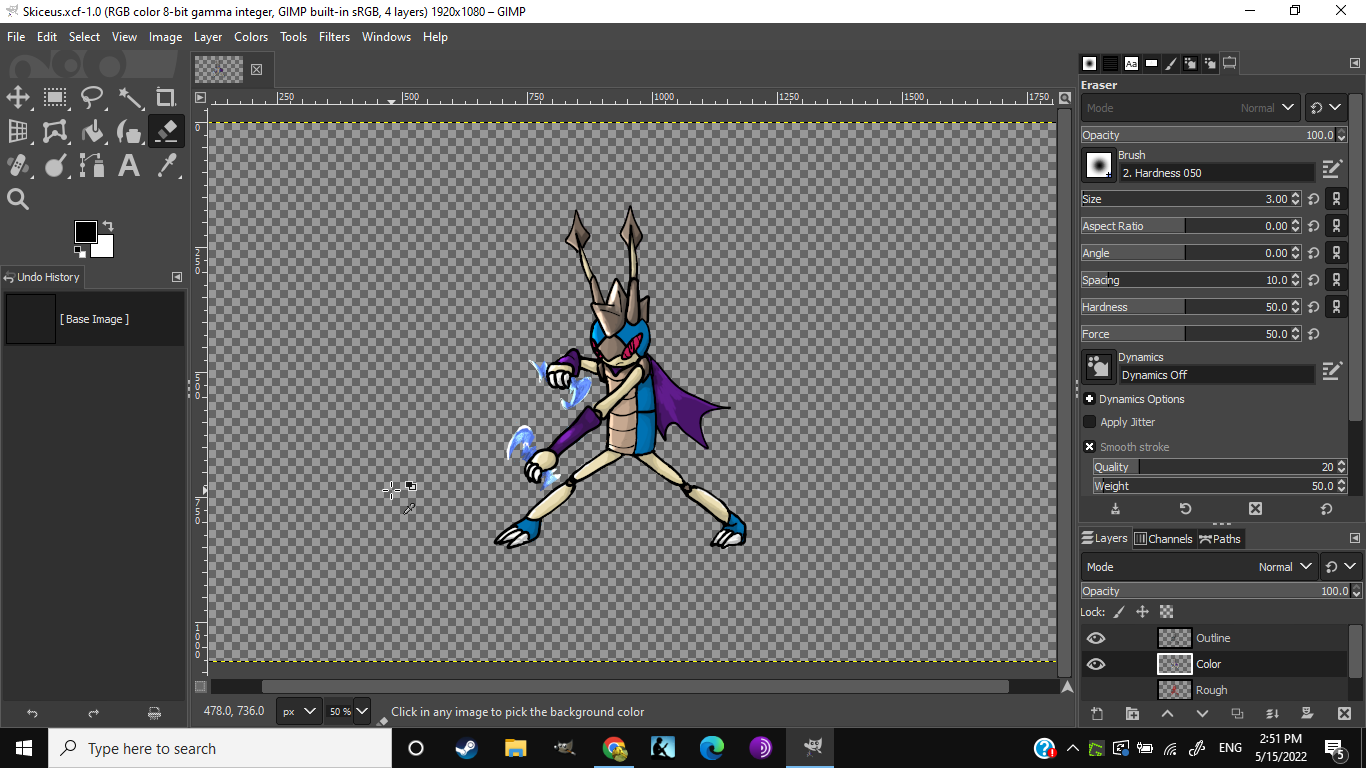Image resolution: width=1366 pixels, height=768 pixels.
Task: Select the Unified Transform grid tool
Action: (x=18, y=131)
